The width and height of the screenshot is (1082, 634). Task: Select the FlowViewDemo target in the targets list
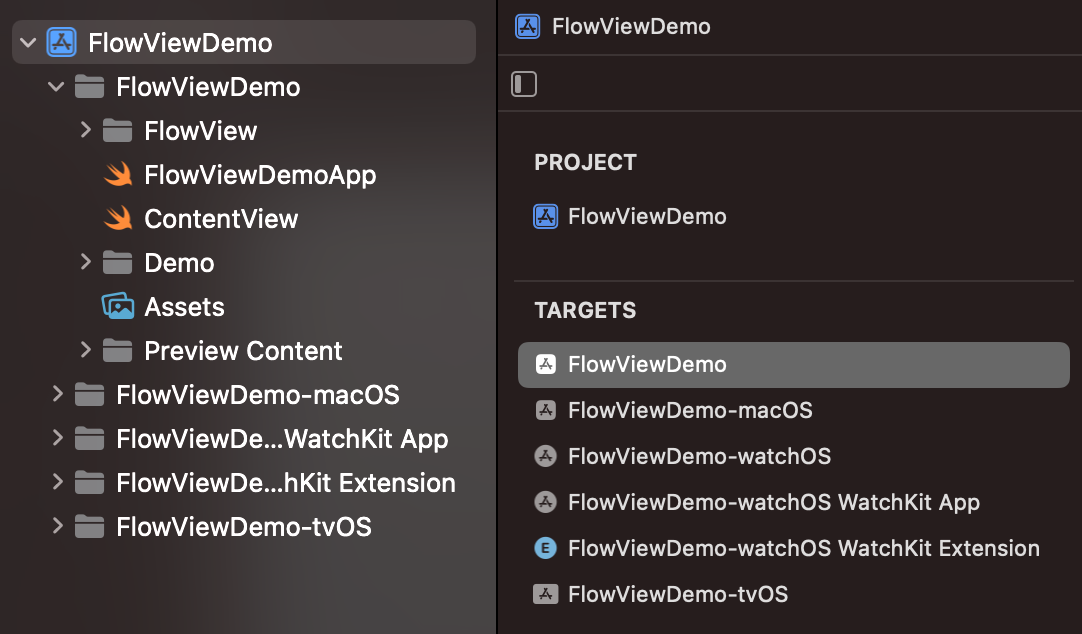click(647, 364)
